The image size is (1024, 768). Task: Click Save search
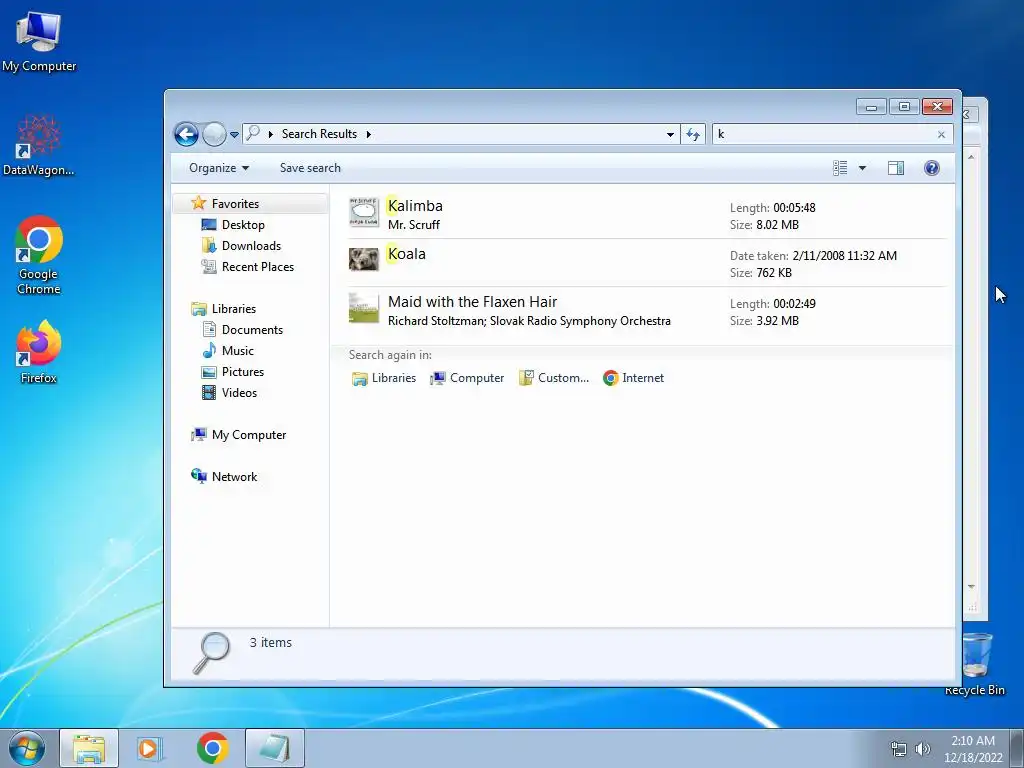point(310,168)
